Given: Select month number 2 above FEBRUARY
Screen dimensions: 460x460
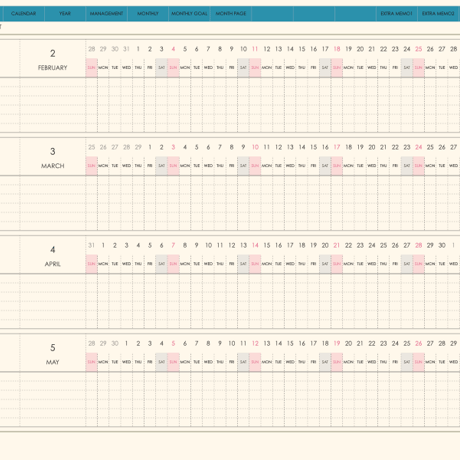Looking at the screenshot, I should [x=53, y=53].
